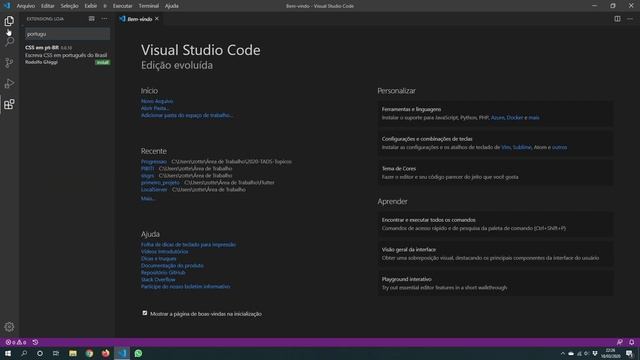The width and height of the screenshot is (640, 360).
Task: Open the Manage gear in the activity bar
Action: click(9, 327)
